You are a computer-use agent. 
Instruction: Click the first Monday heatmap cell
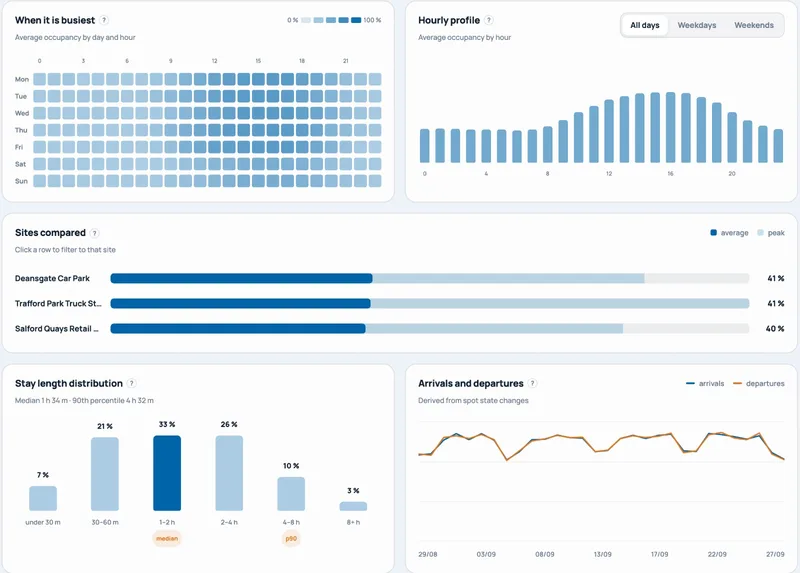click(40, 79)
